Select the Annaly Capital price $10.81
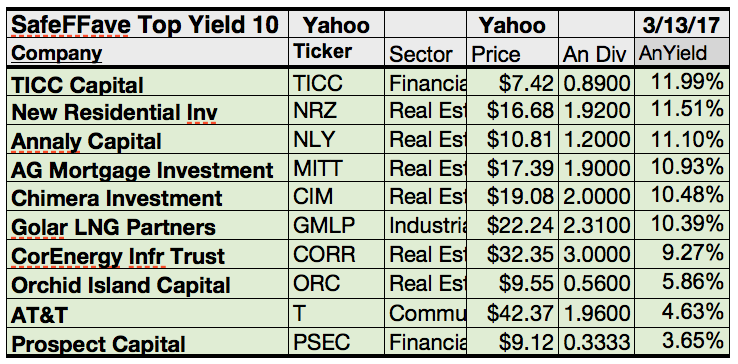 point(513,140)
